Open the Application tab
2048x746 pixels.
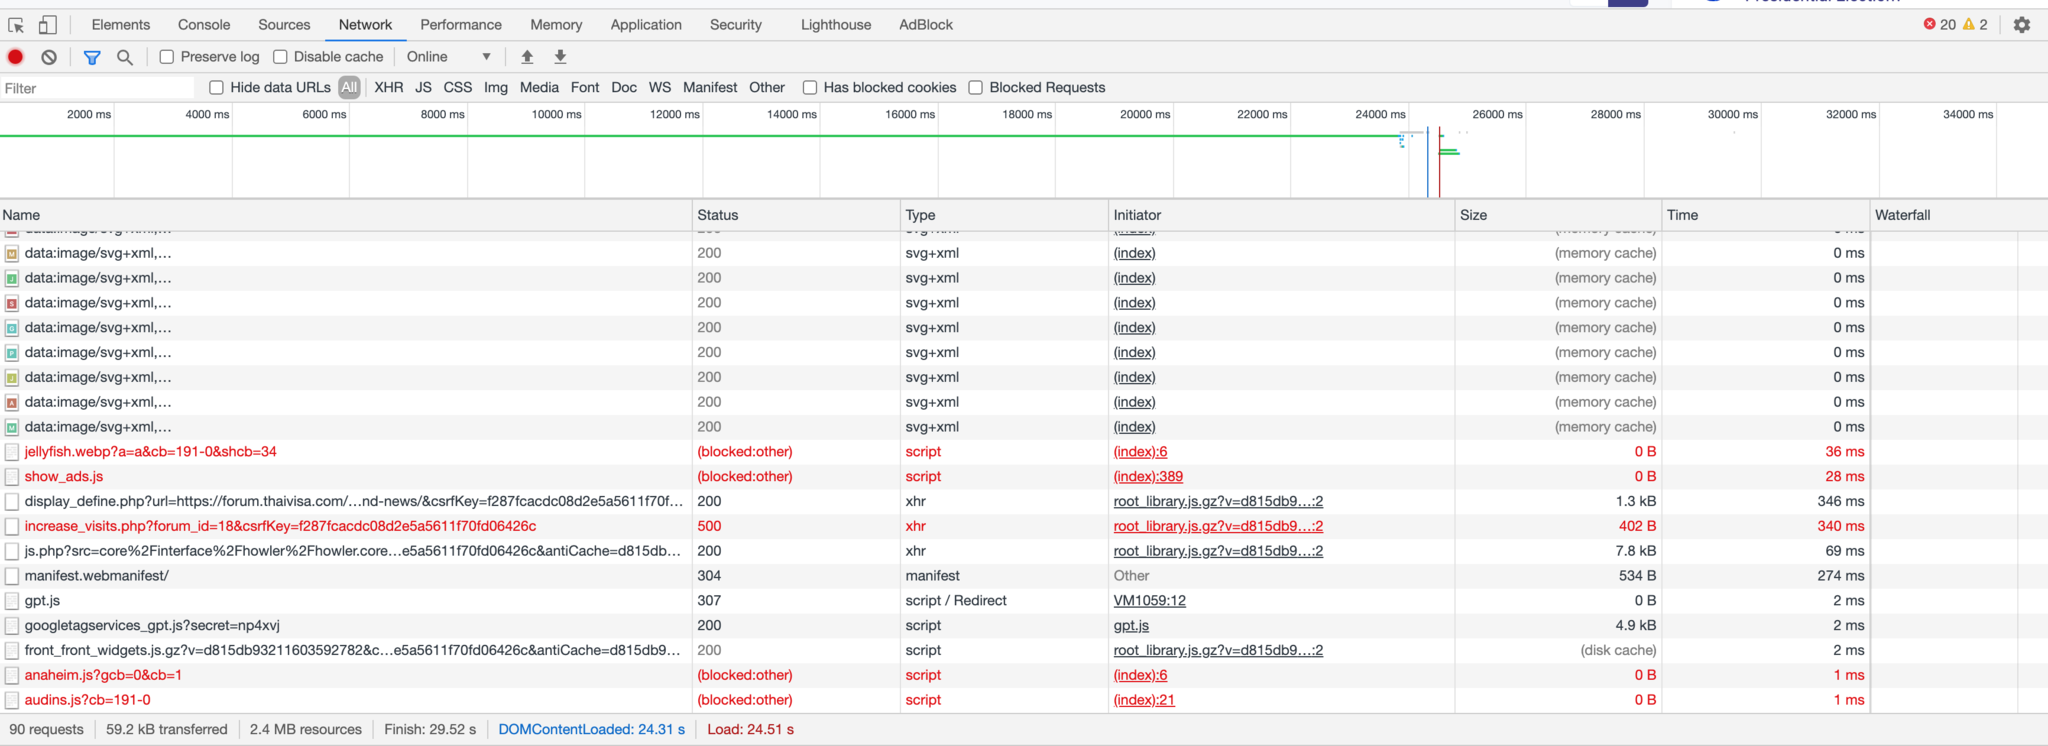646,25
